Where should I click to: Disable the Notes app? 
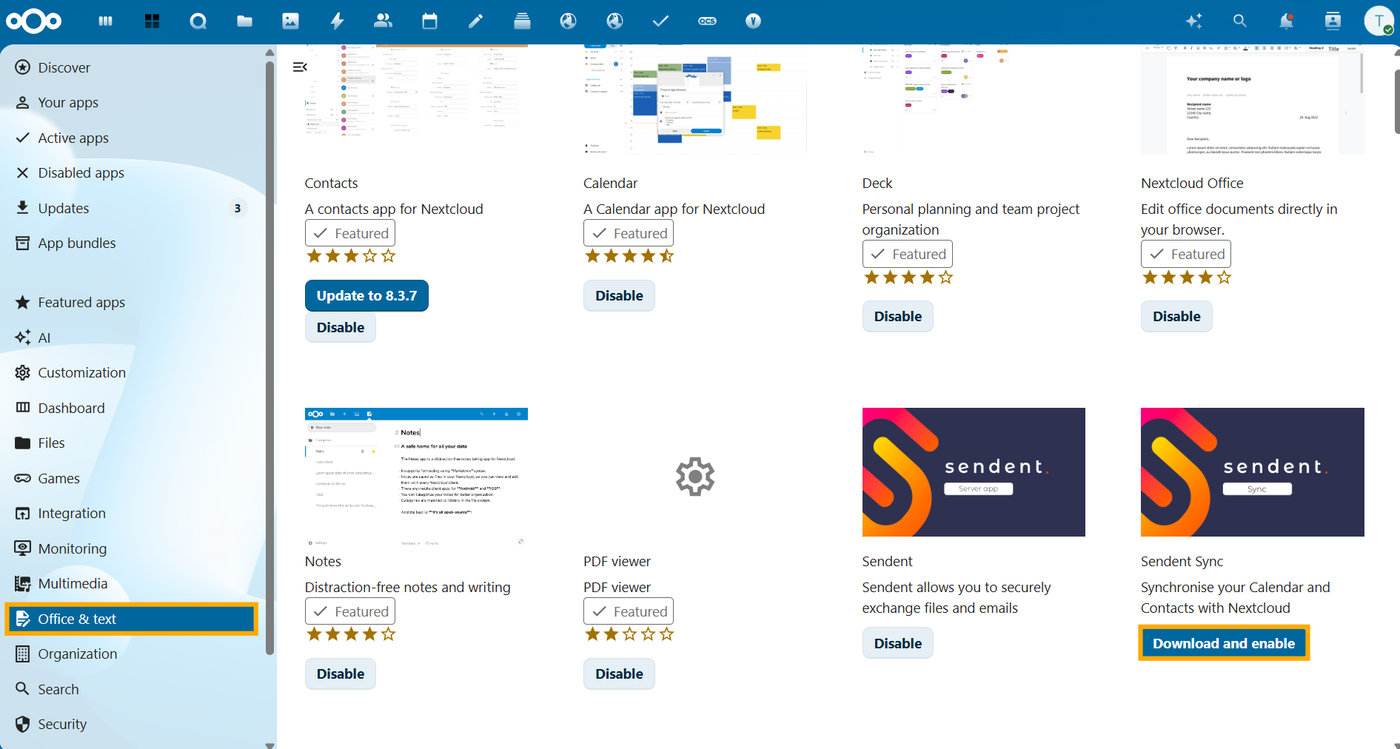[340, 674]
